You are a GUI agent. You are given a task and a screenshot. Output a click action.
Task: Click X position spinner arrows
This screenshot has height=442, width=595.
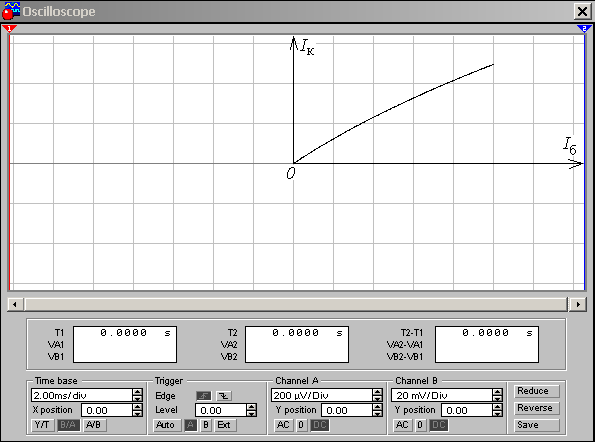click(138, 410)
